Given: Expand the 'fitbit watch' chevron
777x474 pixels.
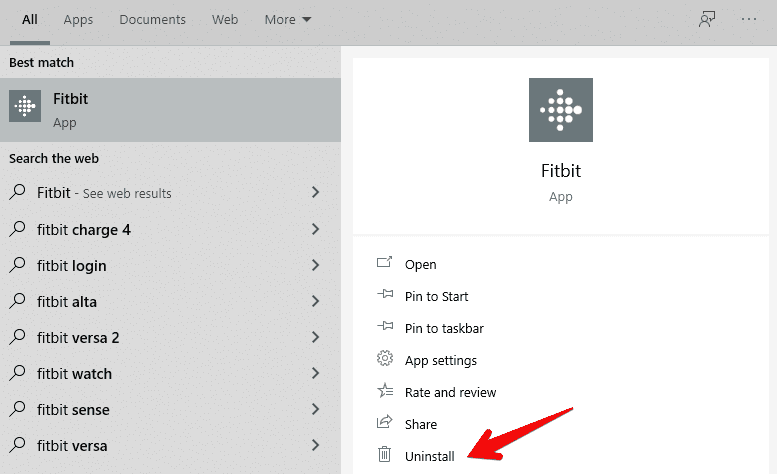Looking at the screenshot, I should pyautogui.click(x=316, y=373).
